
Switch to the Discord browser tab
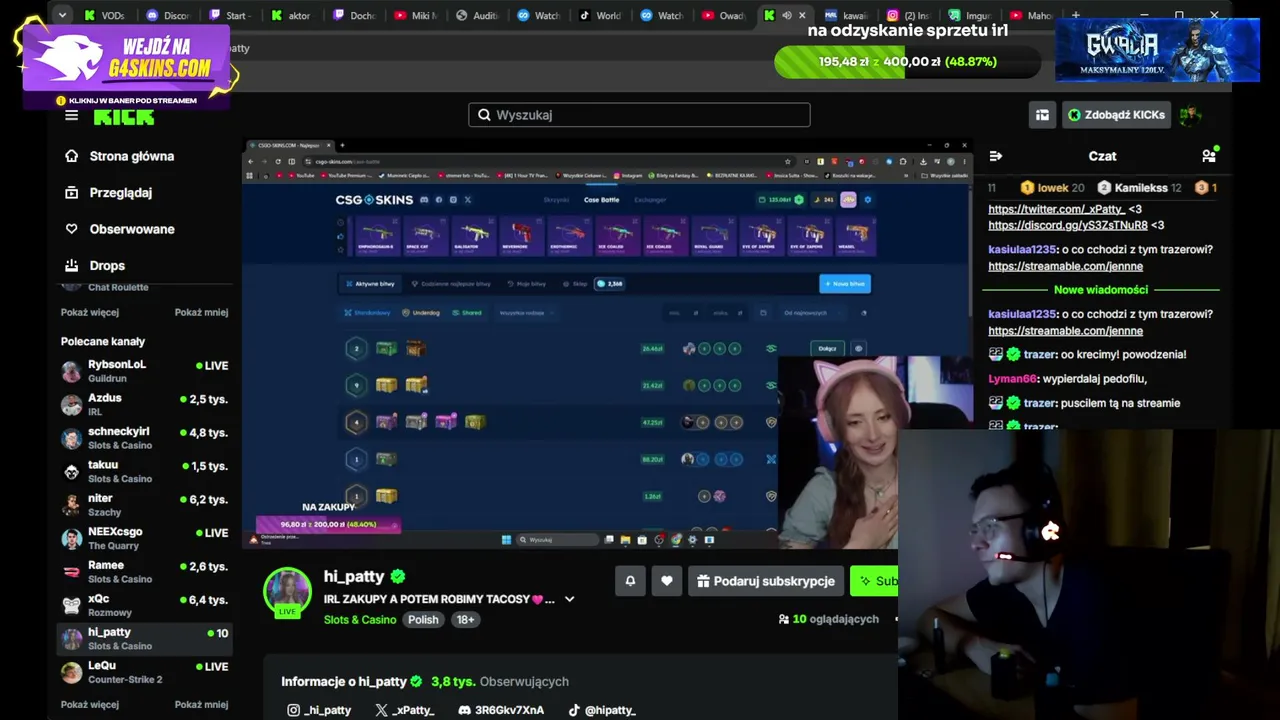tap(168, 15)
